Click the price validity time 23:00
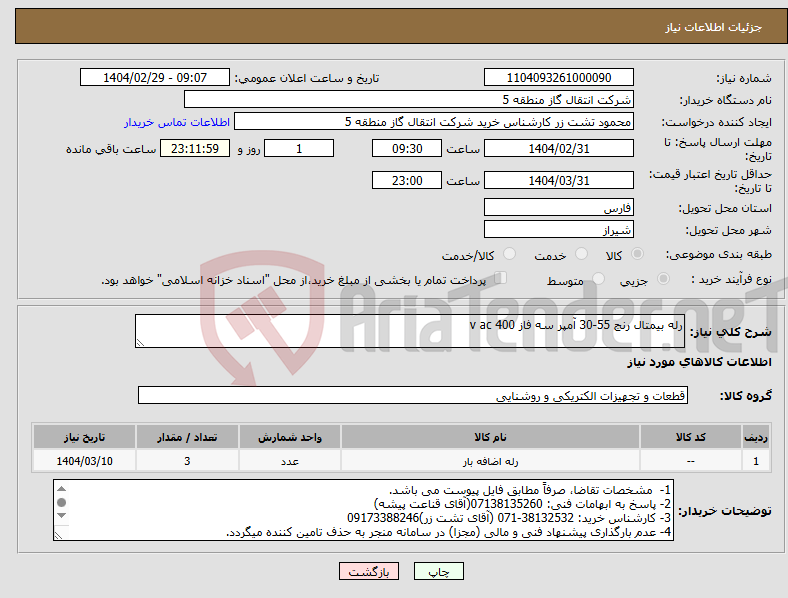 (407, 180)
